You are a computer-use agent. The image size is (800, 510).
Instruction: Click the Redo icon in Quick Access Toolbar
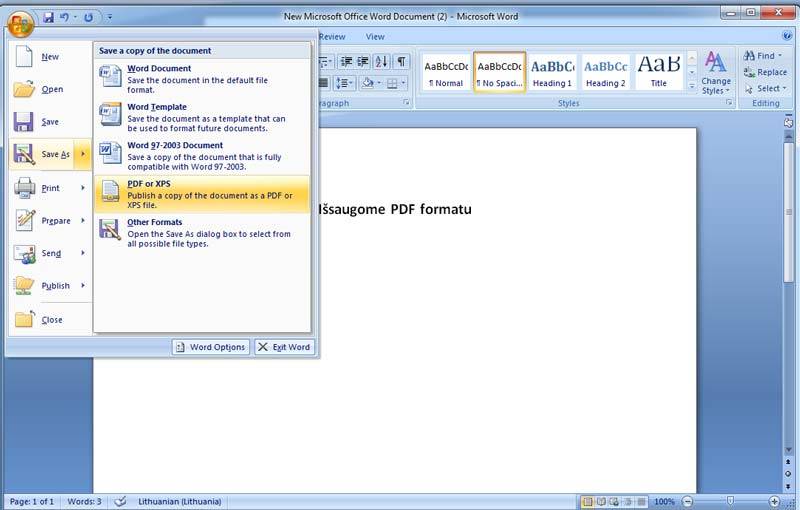click(x=88, y=17)
